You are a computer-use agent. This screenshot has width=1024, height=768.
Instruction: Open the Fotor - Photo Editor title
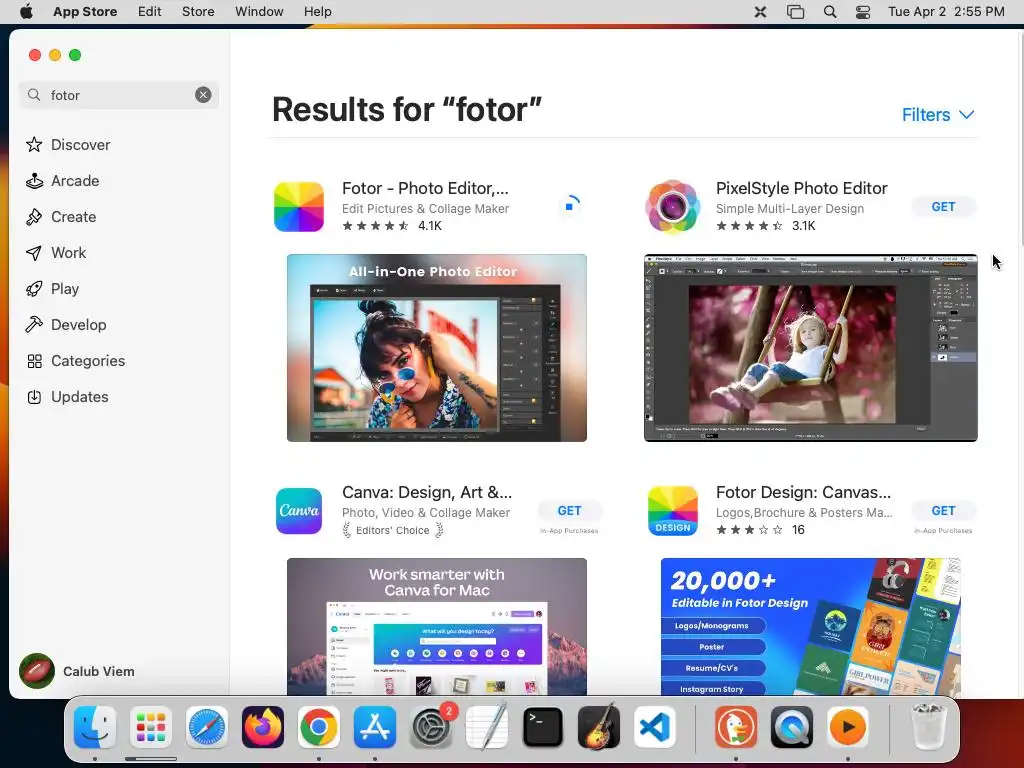pyautogui.click(x=425, y=188)
